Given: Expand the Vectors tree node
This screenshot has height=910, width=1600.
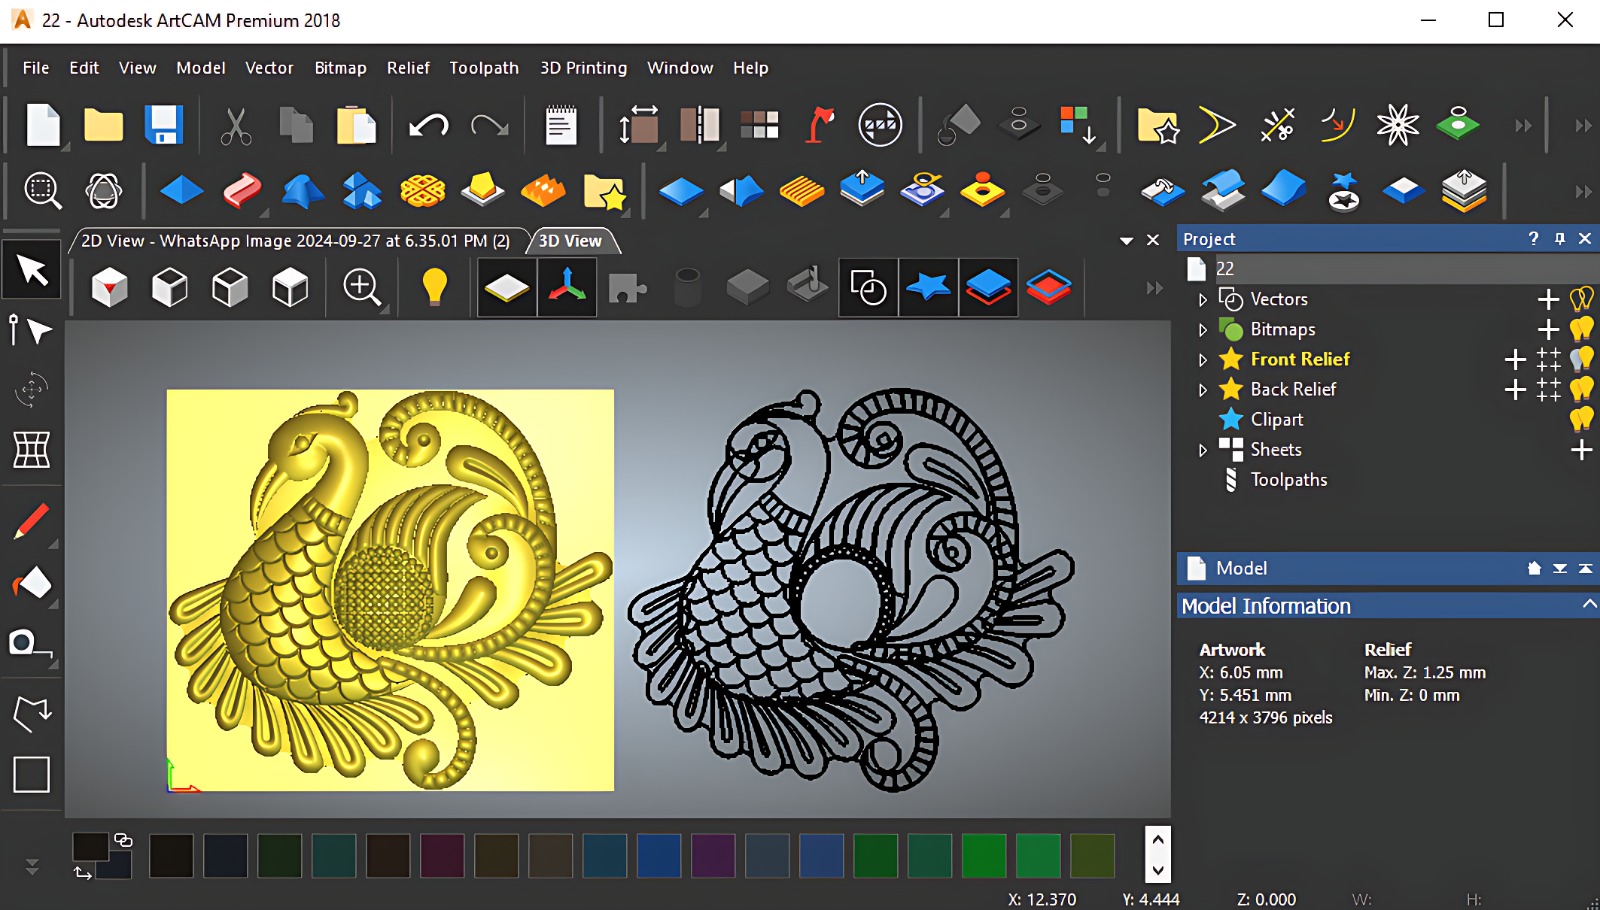Looking at the screenshot, I should (x=1203, y=299).
